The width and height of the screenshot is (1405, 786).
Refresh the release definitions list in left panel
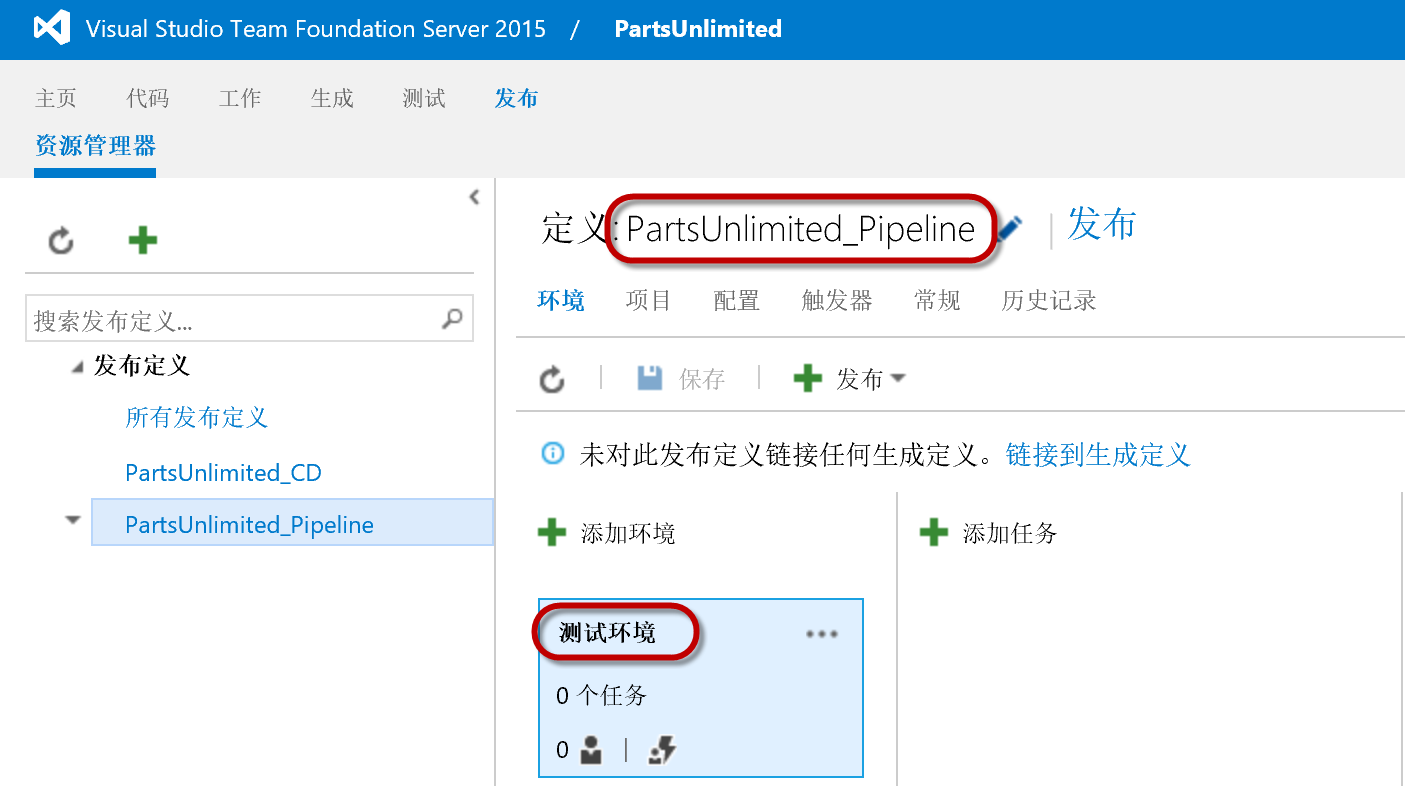click(x=61, y=240)
